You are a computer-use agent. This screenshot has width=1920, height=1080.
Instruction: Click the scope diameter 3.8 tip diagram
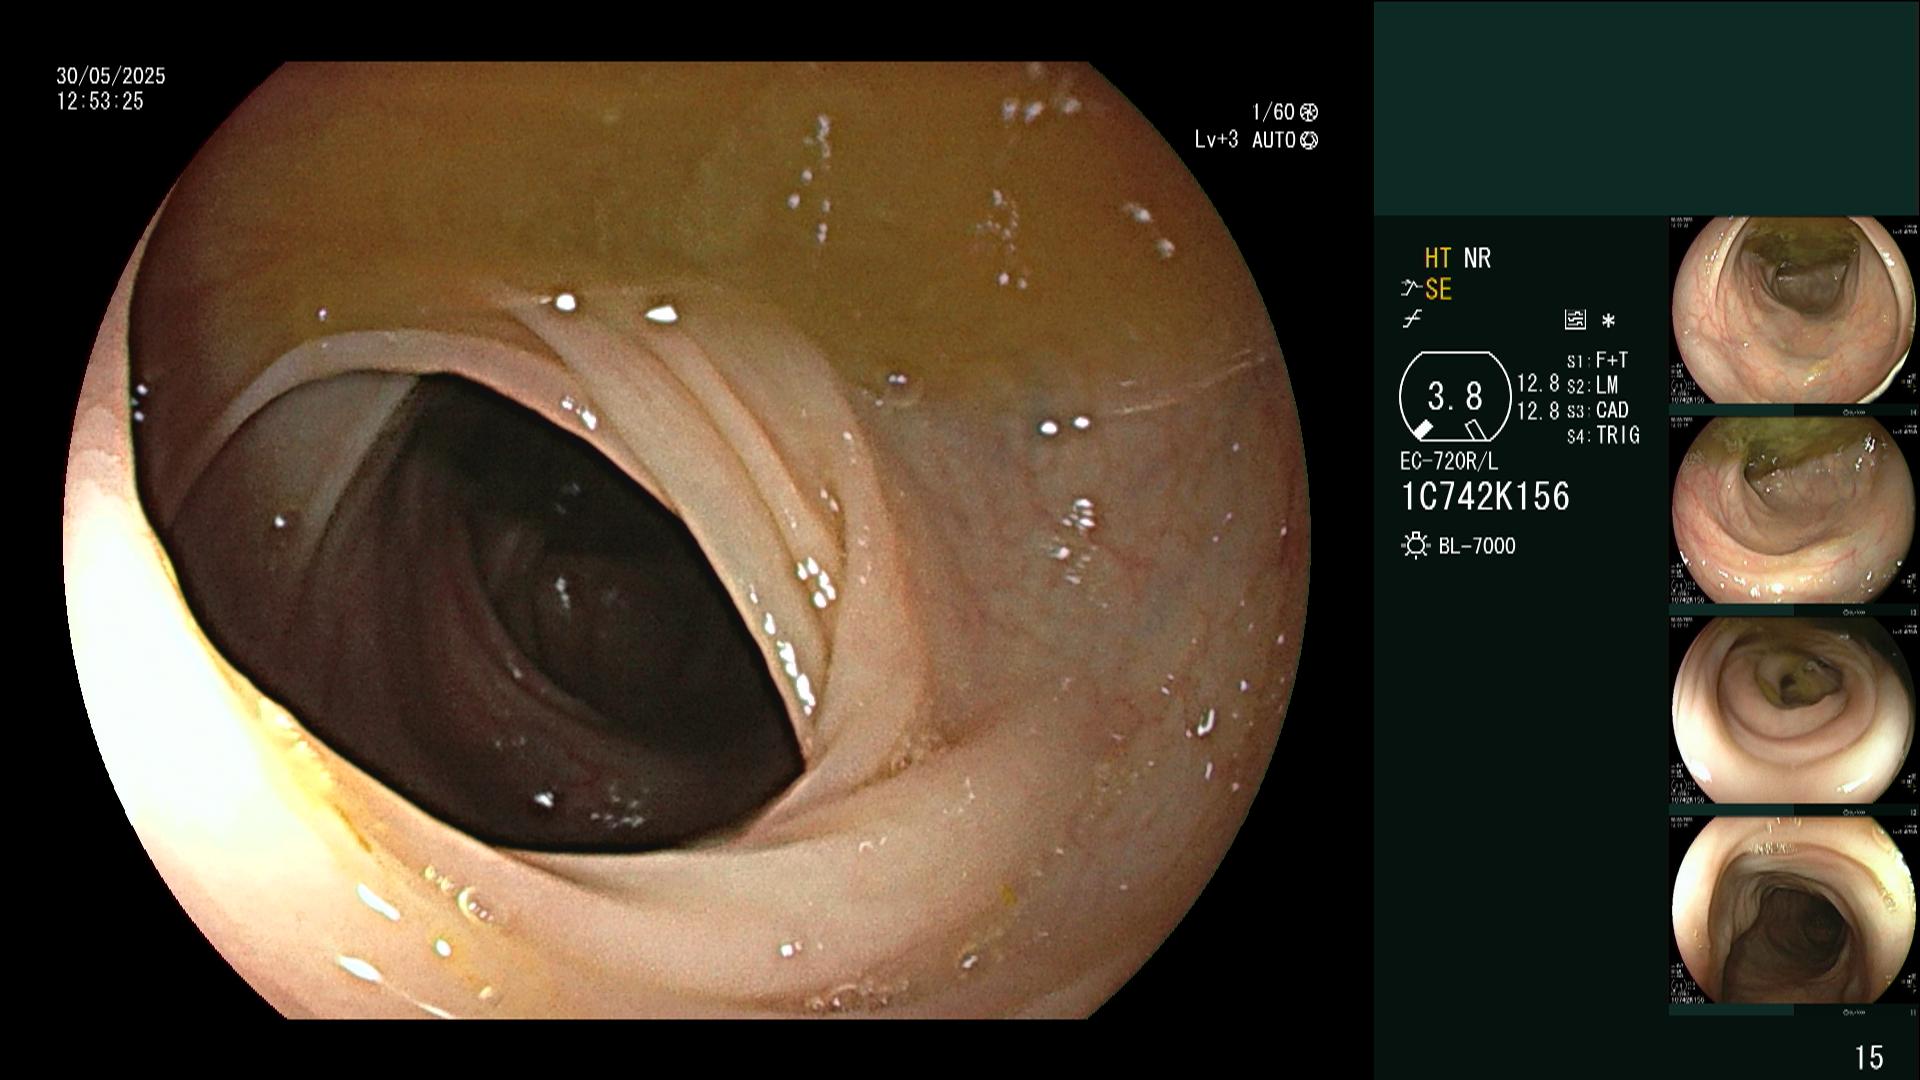(1455, 397)
